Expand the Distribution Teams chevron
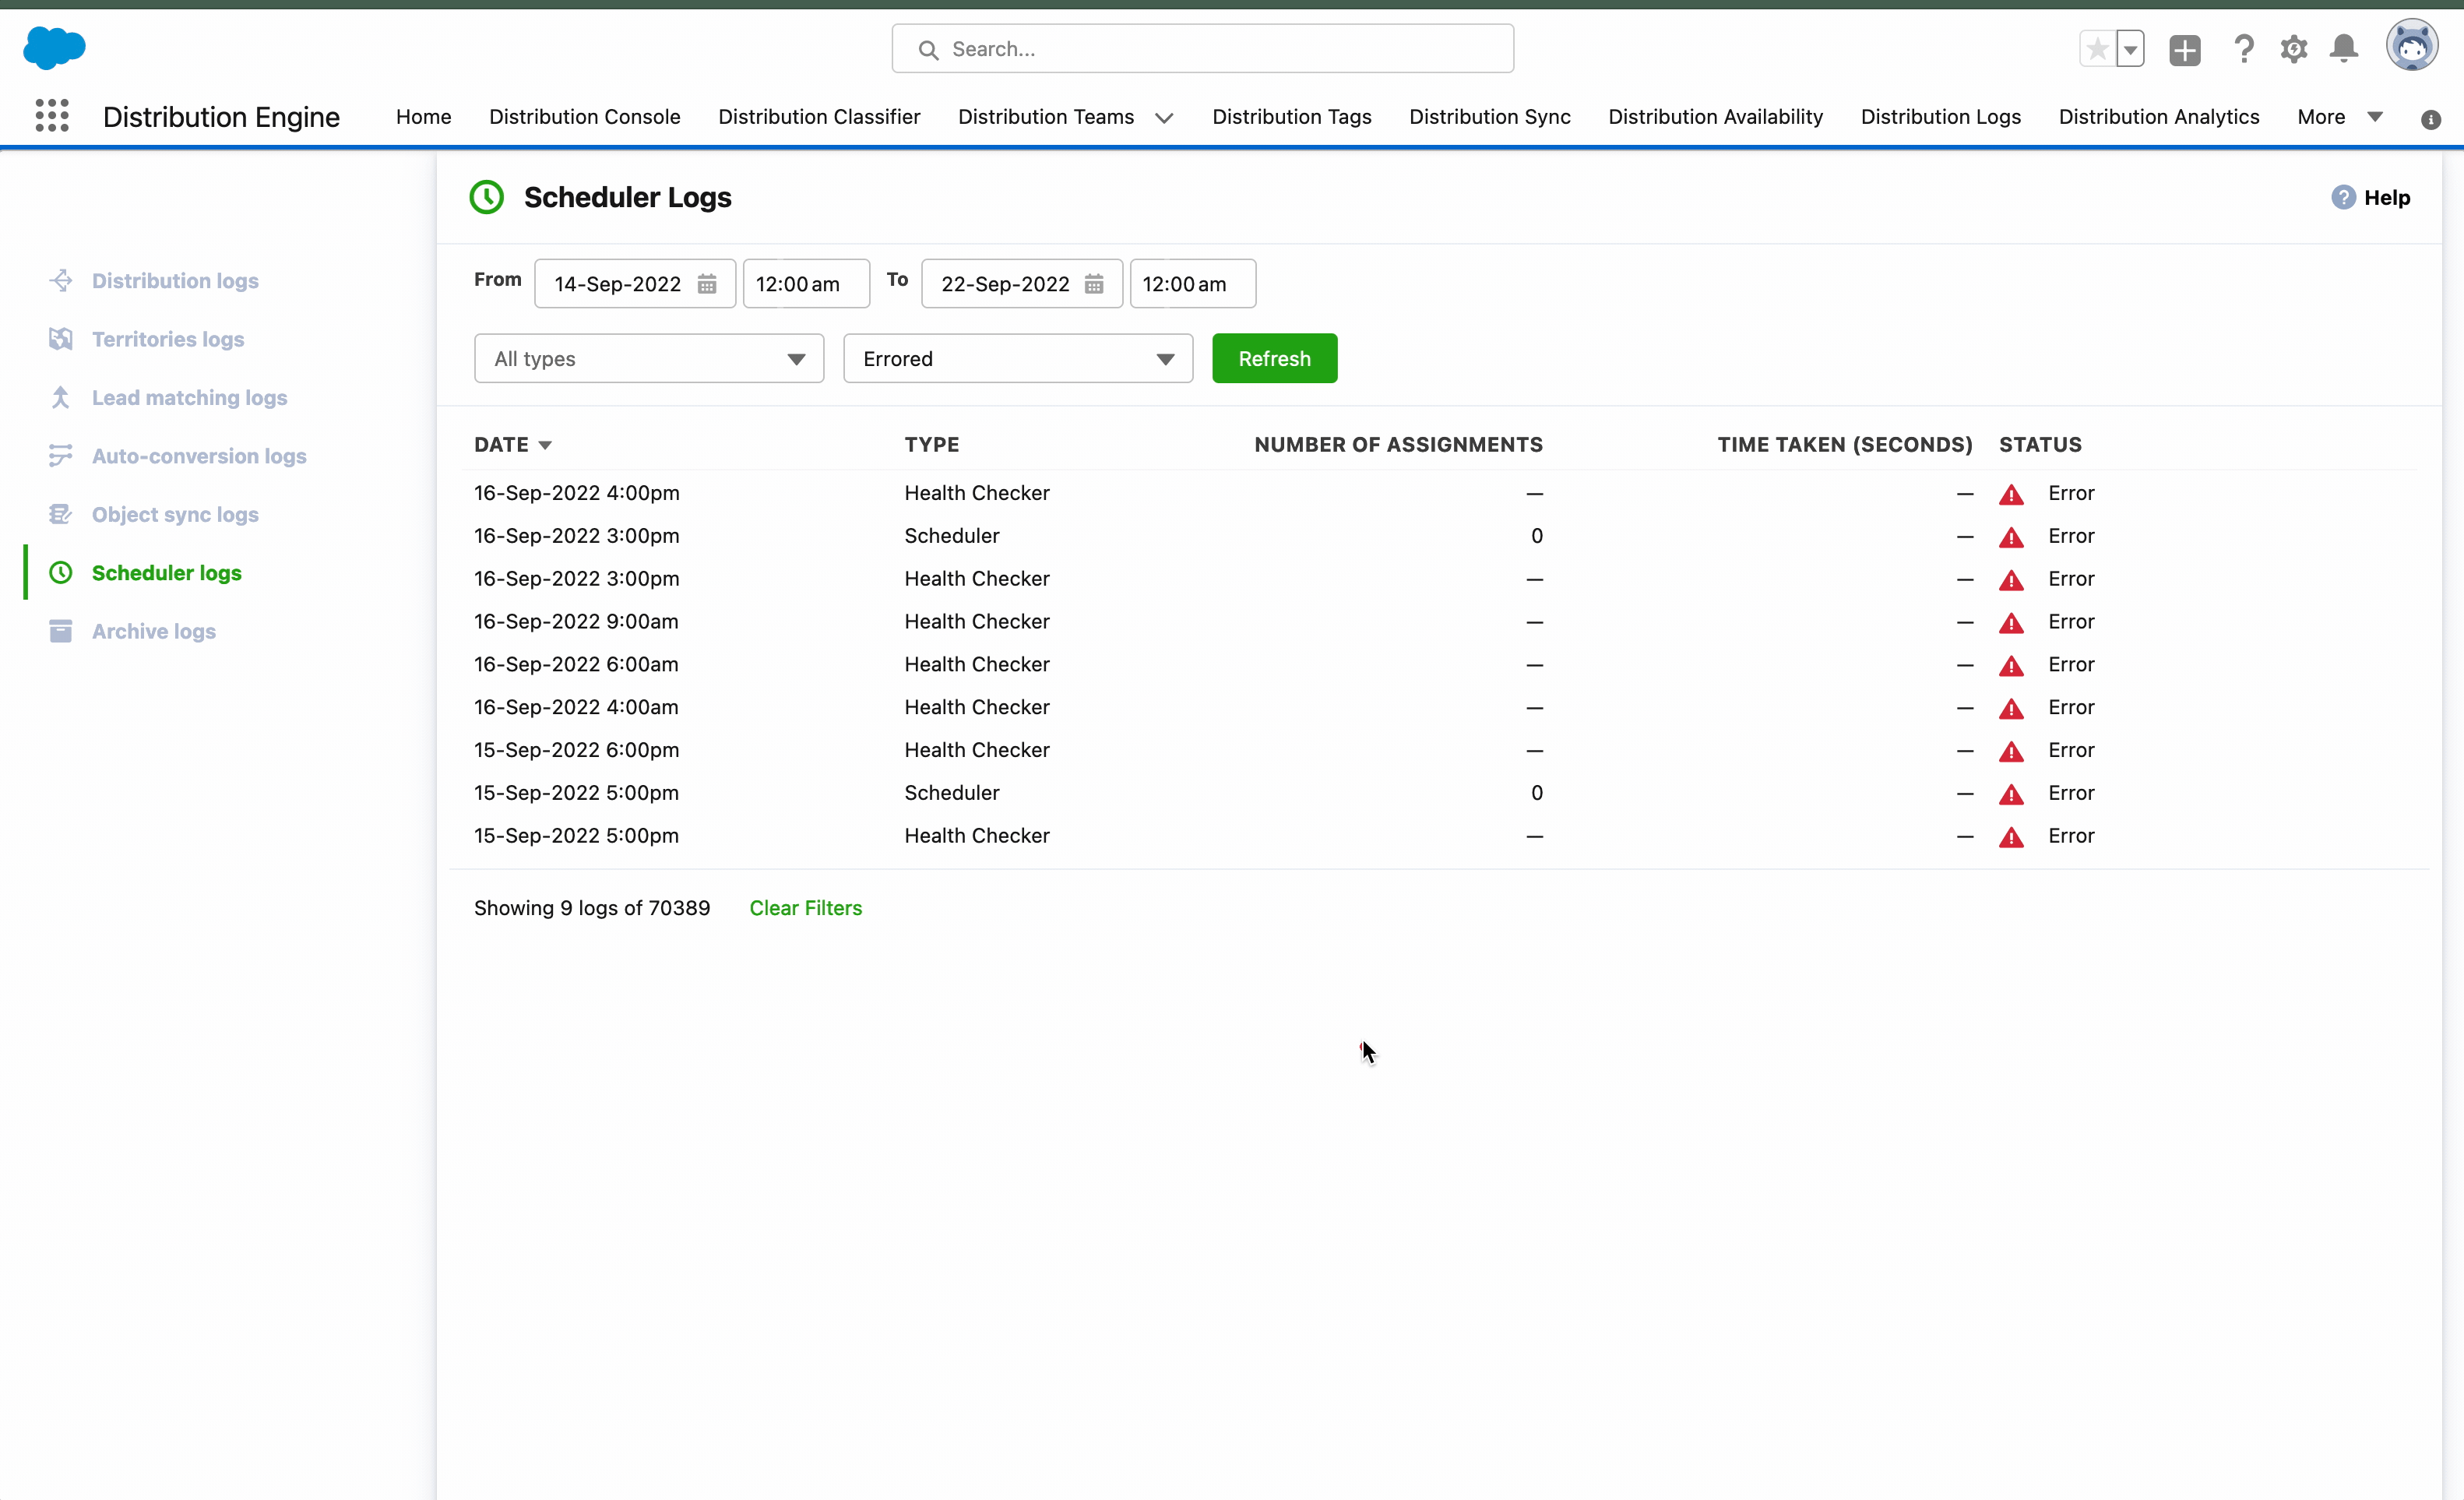2464x1500 pixels. click(1164, 118)
